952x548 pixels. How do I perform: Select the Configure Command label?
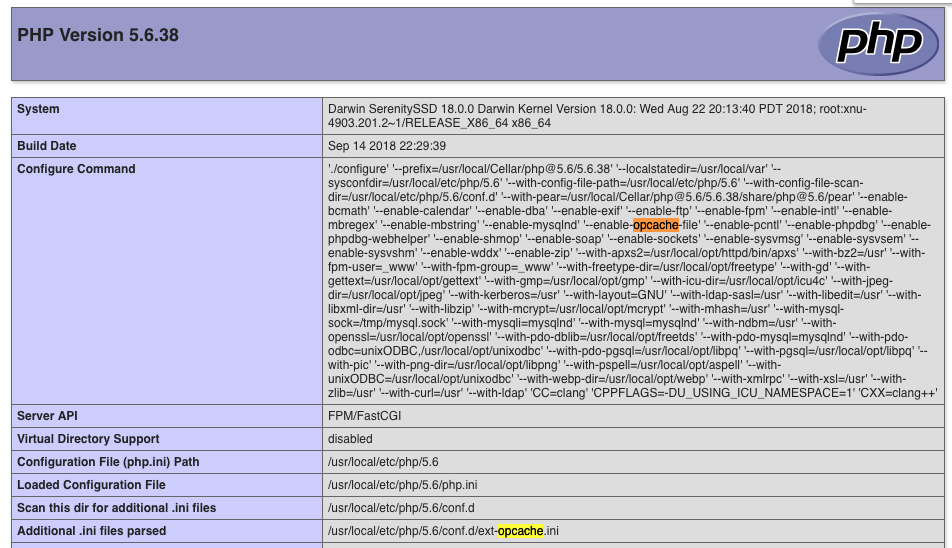coord(76,169)
